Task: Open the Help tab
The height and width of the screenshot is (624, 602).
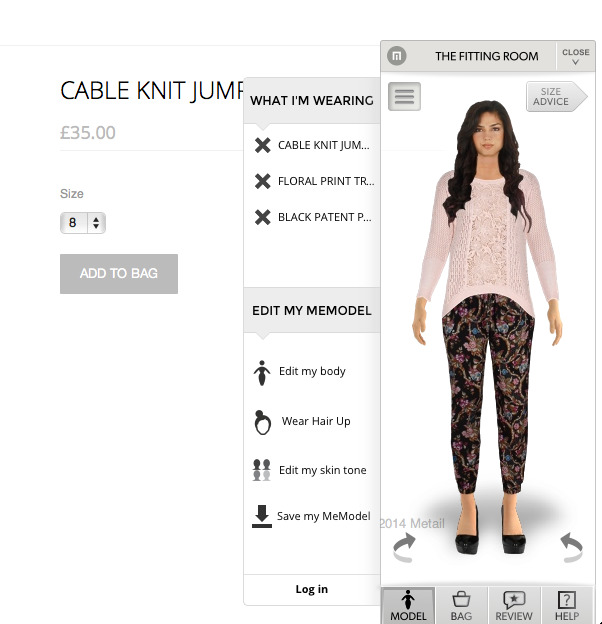Action: pos(567,606)
